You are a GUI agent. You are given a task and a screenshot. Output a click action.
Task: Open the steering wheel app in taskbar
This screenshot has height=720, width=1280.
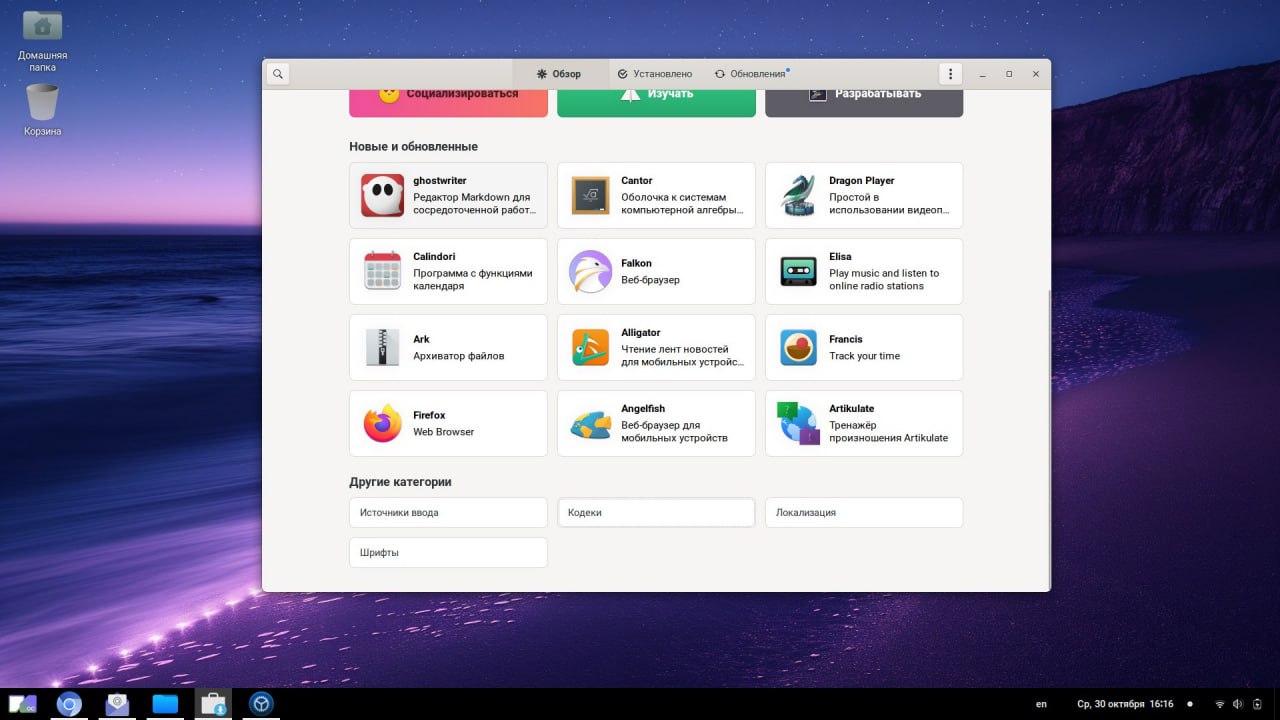coord(261,704)
